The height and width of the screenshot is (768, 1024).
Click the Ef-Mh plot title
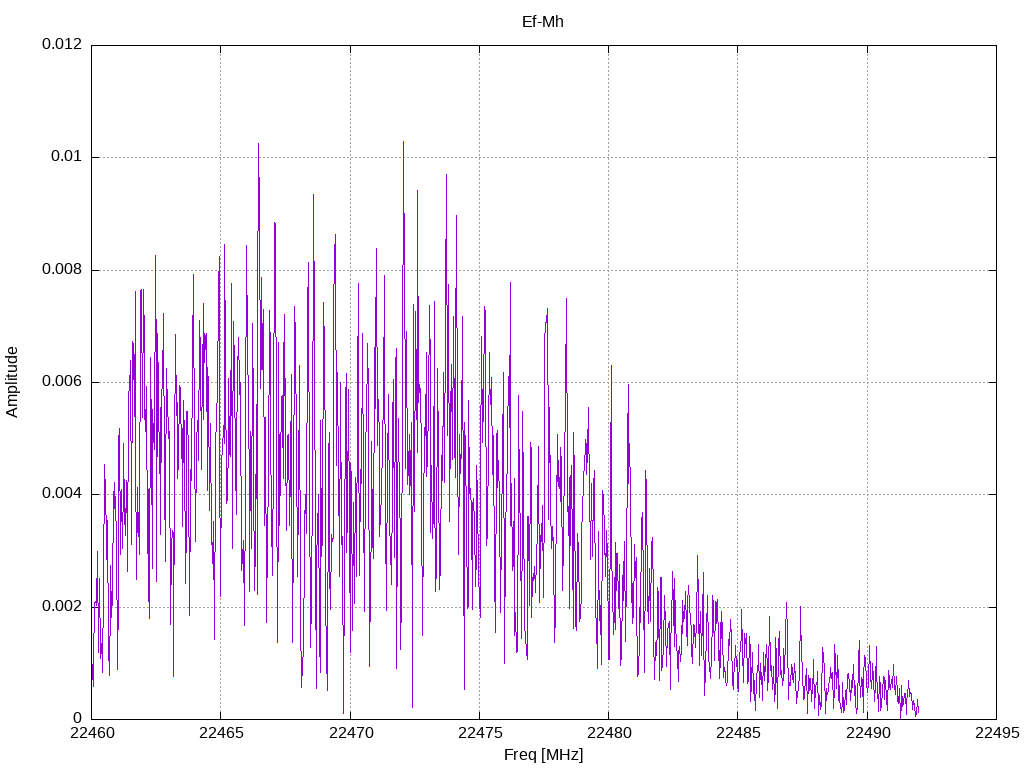pyautogui.click(x=543, y=22)
